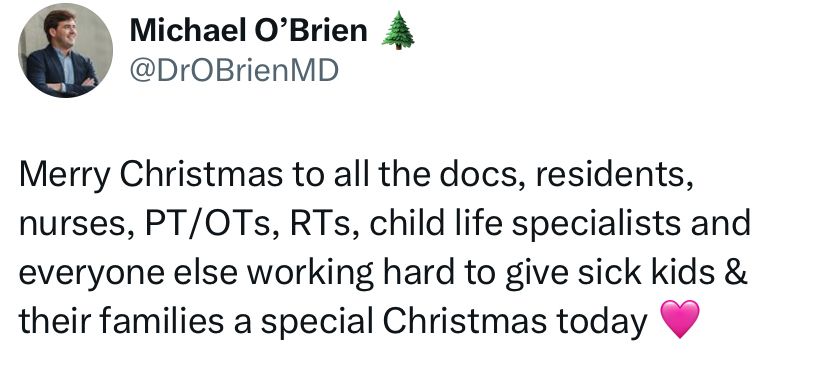The width and height of the screenshot is (828, 366).
Task: Open Michael O'Brien's profile picture
Action: (65, 51)
